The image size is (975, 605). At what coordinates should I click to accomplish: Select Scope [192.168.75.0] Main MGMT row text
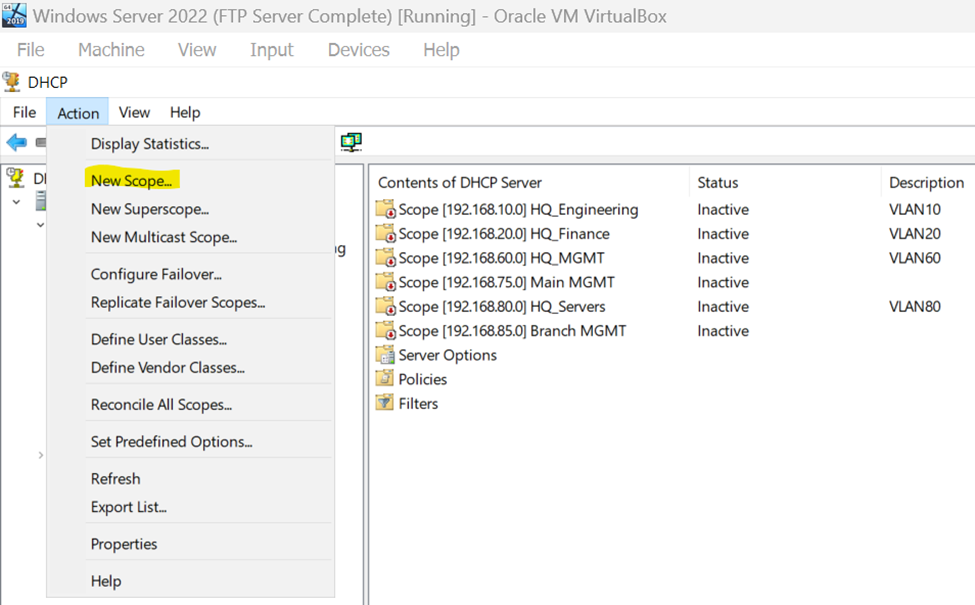(x=507, y=282)
